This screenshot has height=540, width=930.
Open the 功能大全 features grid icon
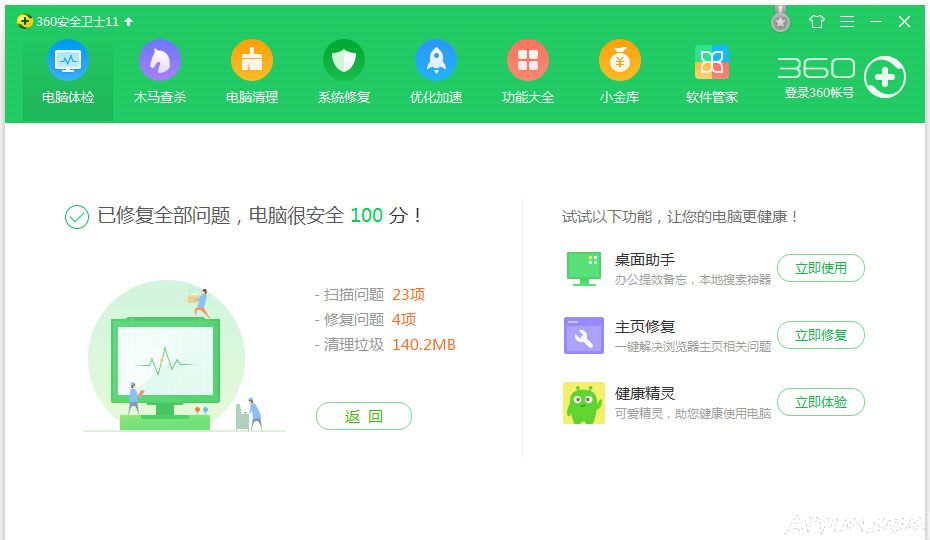pyautogui.click(x=528, y=60)
